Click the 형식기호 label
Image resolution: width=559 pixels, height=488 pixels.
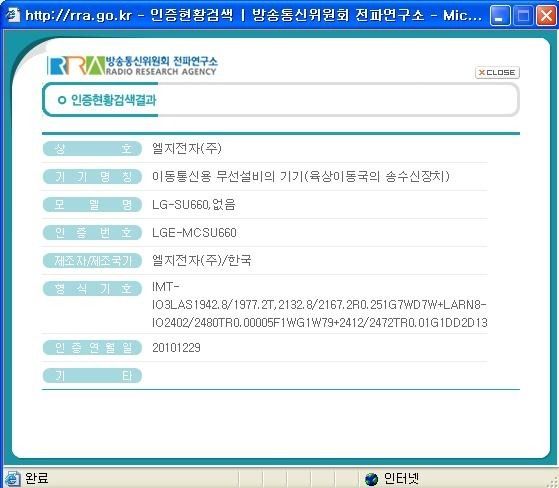click(x=92, y=288)
